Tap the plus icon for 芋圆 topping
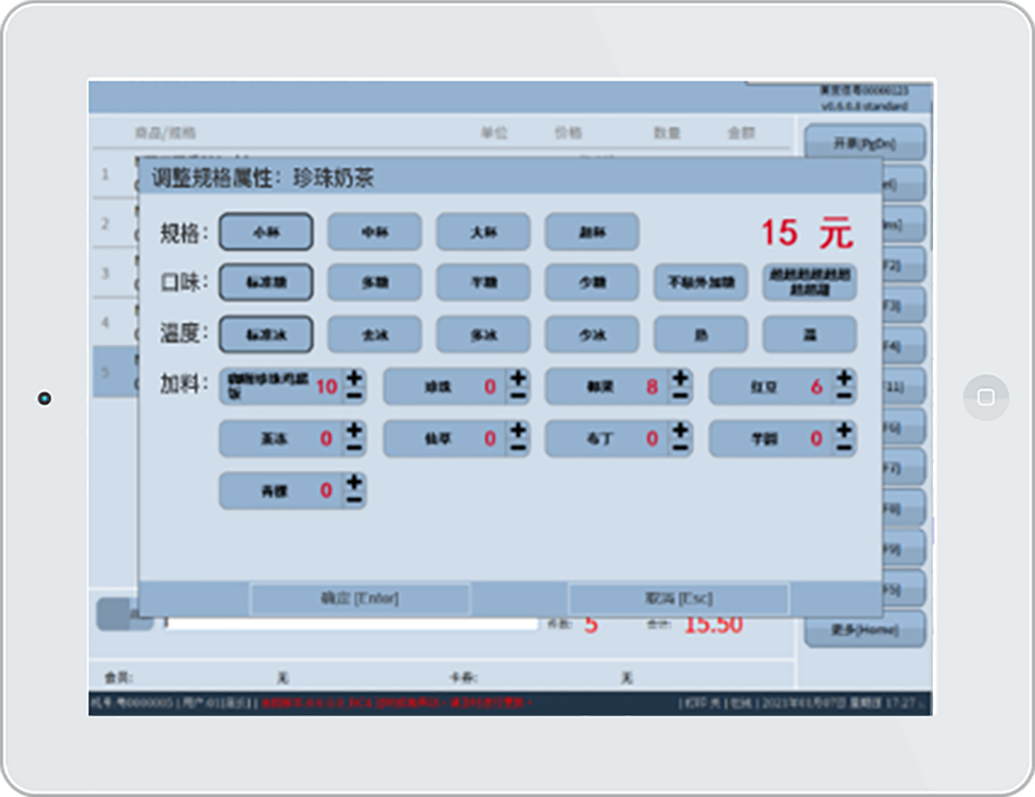1035x797 pixels. [844, 430]
